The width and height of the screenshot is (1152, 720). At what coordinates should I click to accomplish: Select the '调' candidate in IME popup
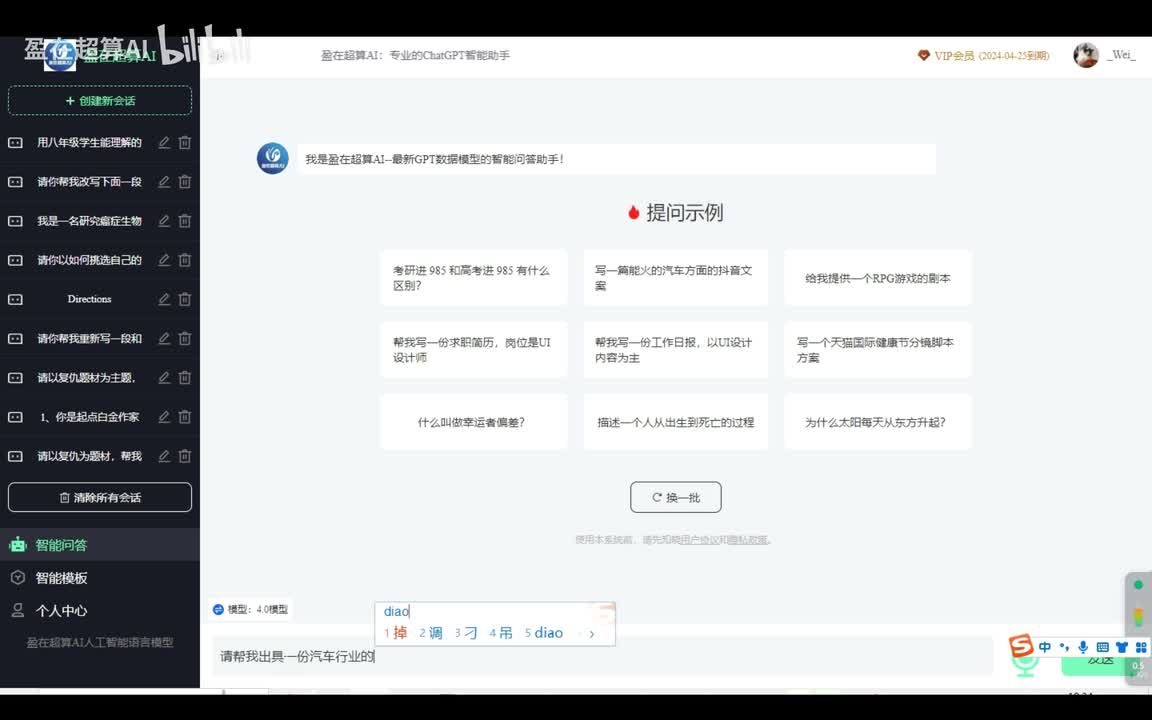coord(431,633)
